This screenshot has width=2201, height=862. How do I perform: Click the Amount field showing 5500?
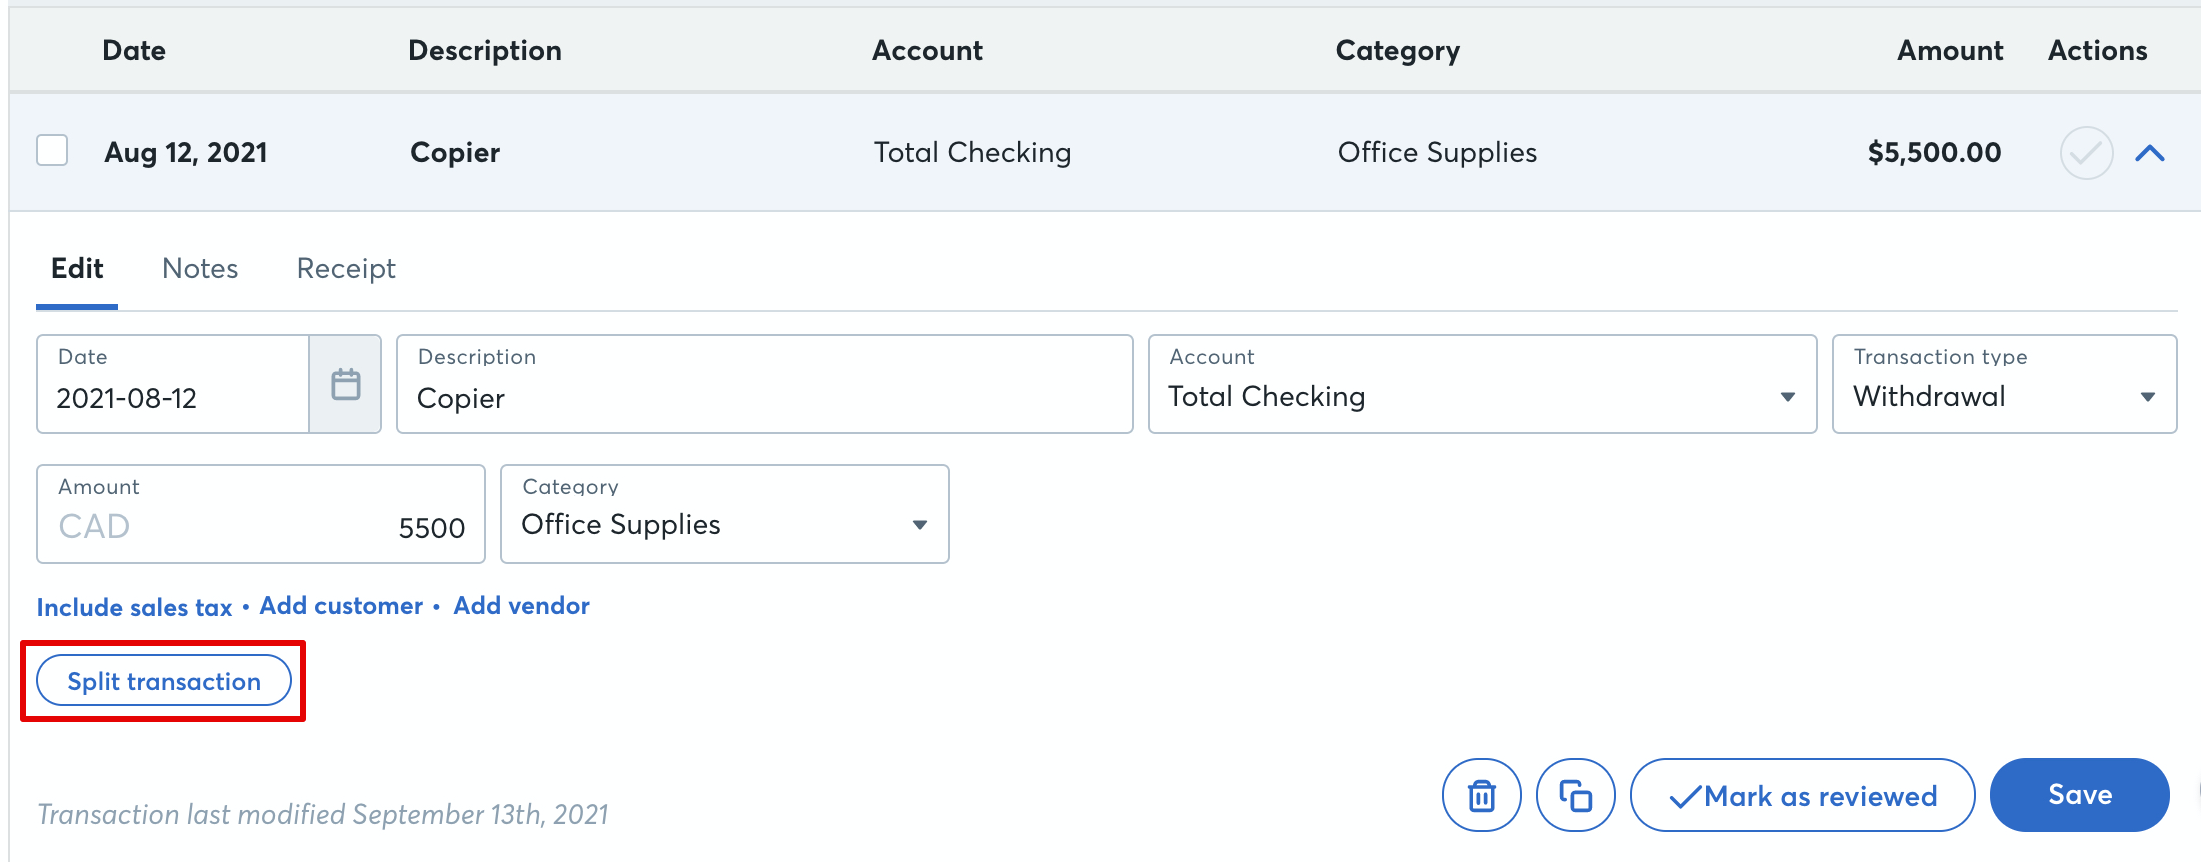point(260,526)
